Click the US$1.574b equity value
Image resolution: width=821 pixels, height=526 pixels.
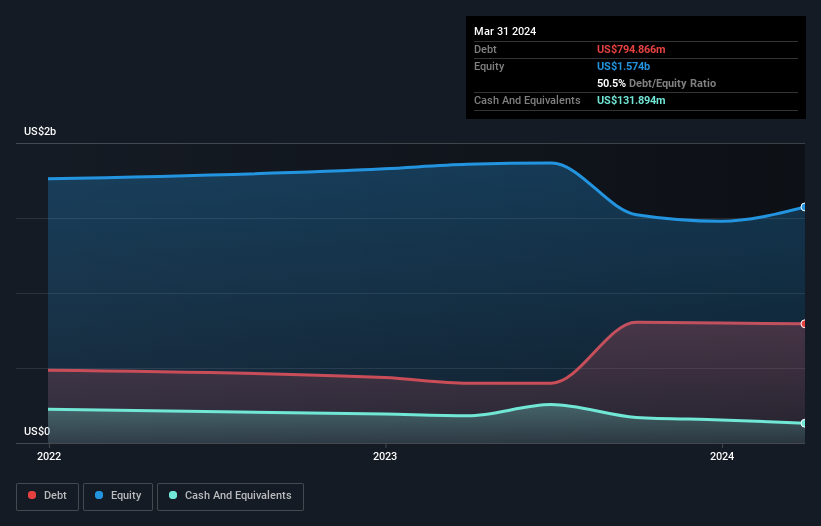[x=623, y=66]
